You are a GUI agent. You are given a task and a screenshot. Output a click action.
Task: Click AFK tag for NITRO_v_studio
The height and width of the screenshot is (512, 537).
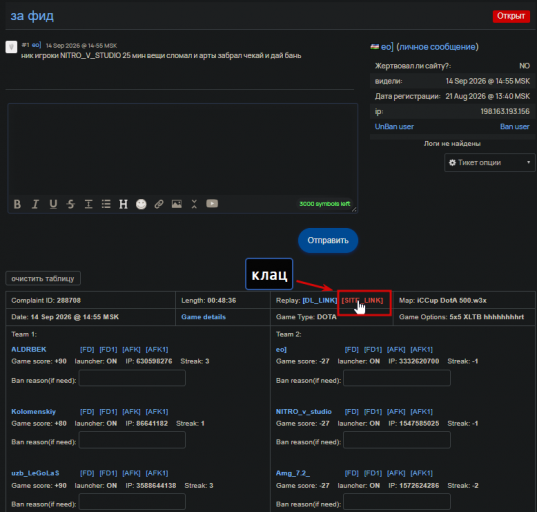point(396,411)
